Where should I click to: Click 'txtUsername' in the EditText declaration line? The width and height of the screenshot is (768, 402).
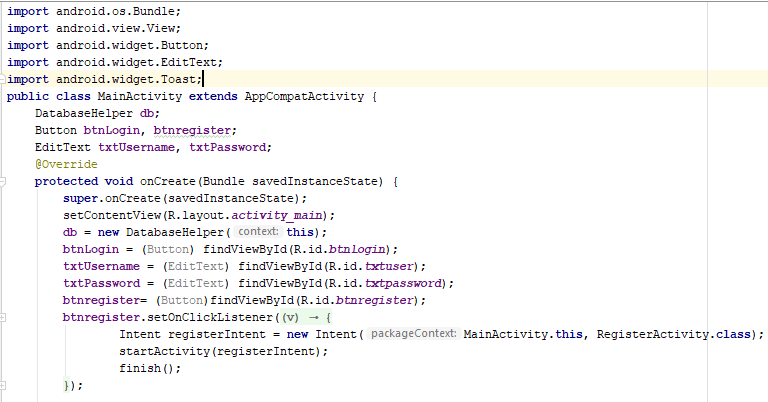pos(136,147)
